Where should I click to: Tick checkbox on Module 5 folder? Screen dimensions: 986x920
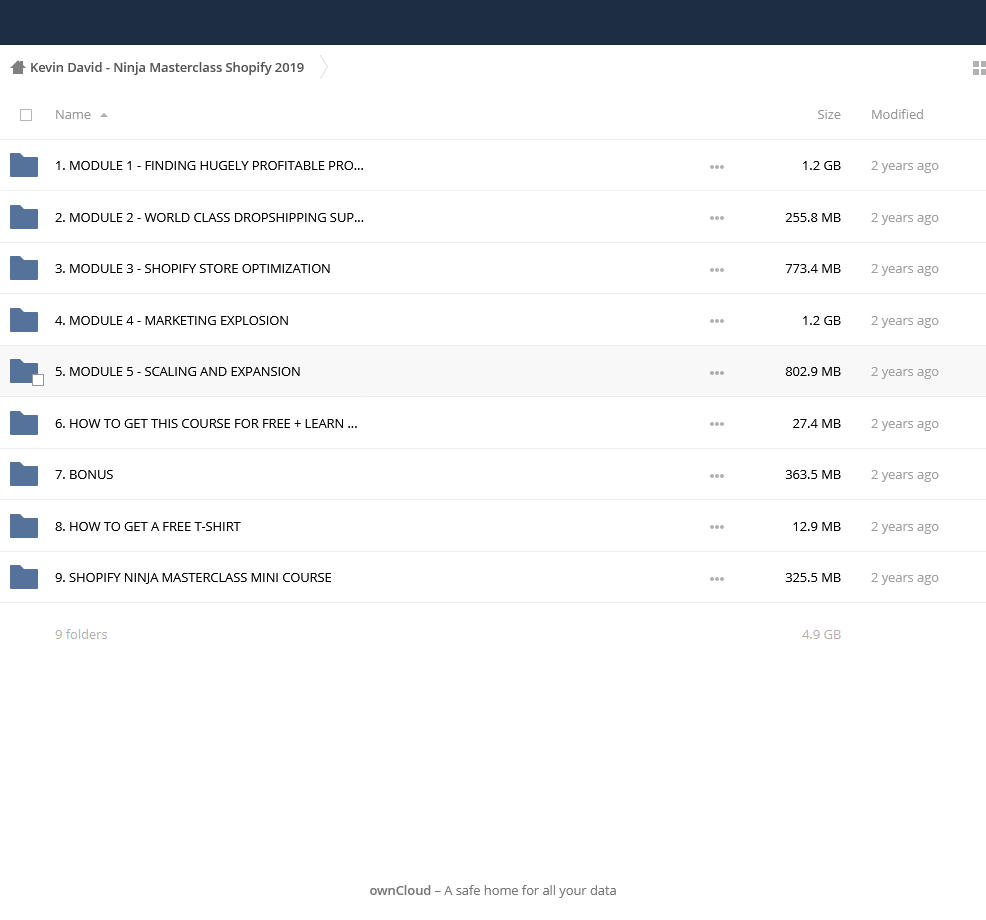point(38,380)
